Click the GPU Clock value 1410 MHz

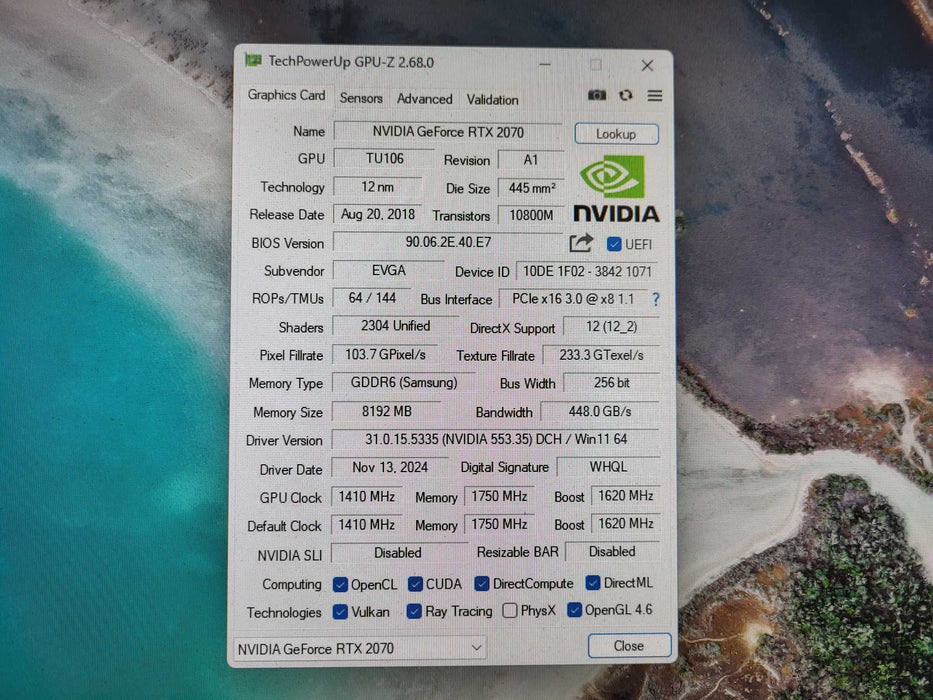pos(367,496)
